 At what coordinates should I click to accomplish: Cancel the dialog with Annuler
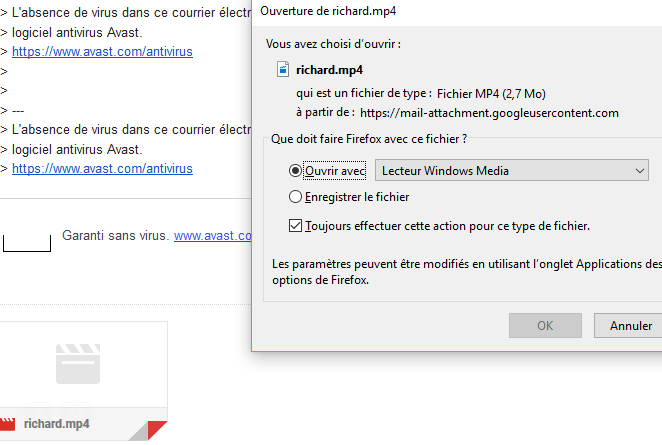[630, 325]
